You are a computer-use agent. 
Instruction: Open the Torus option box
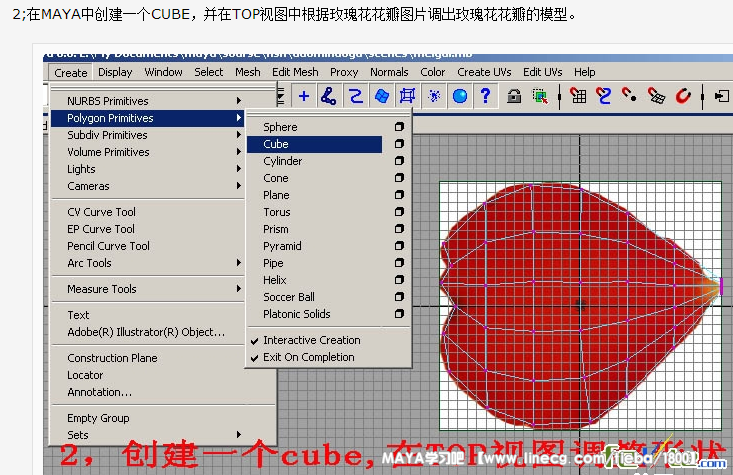tap(399, 212)
